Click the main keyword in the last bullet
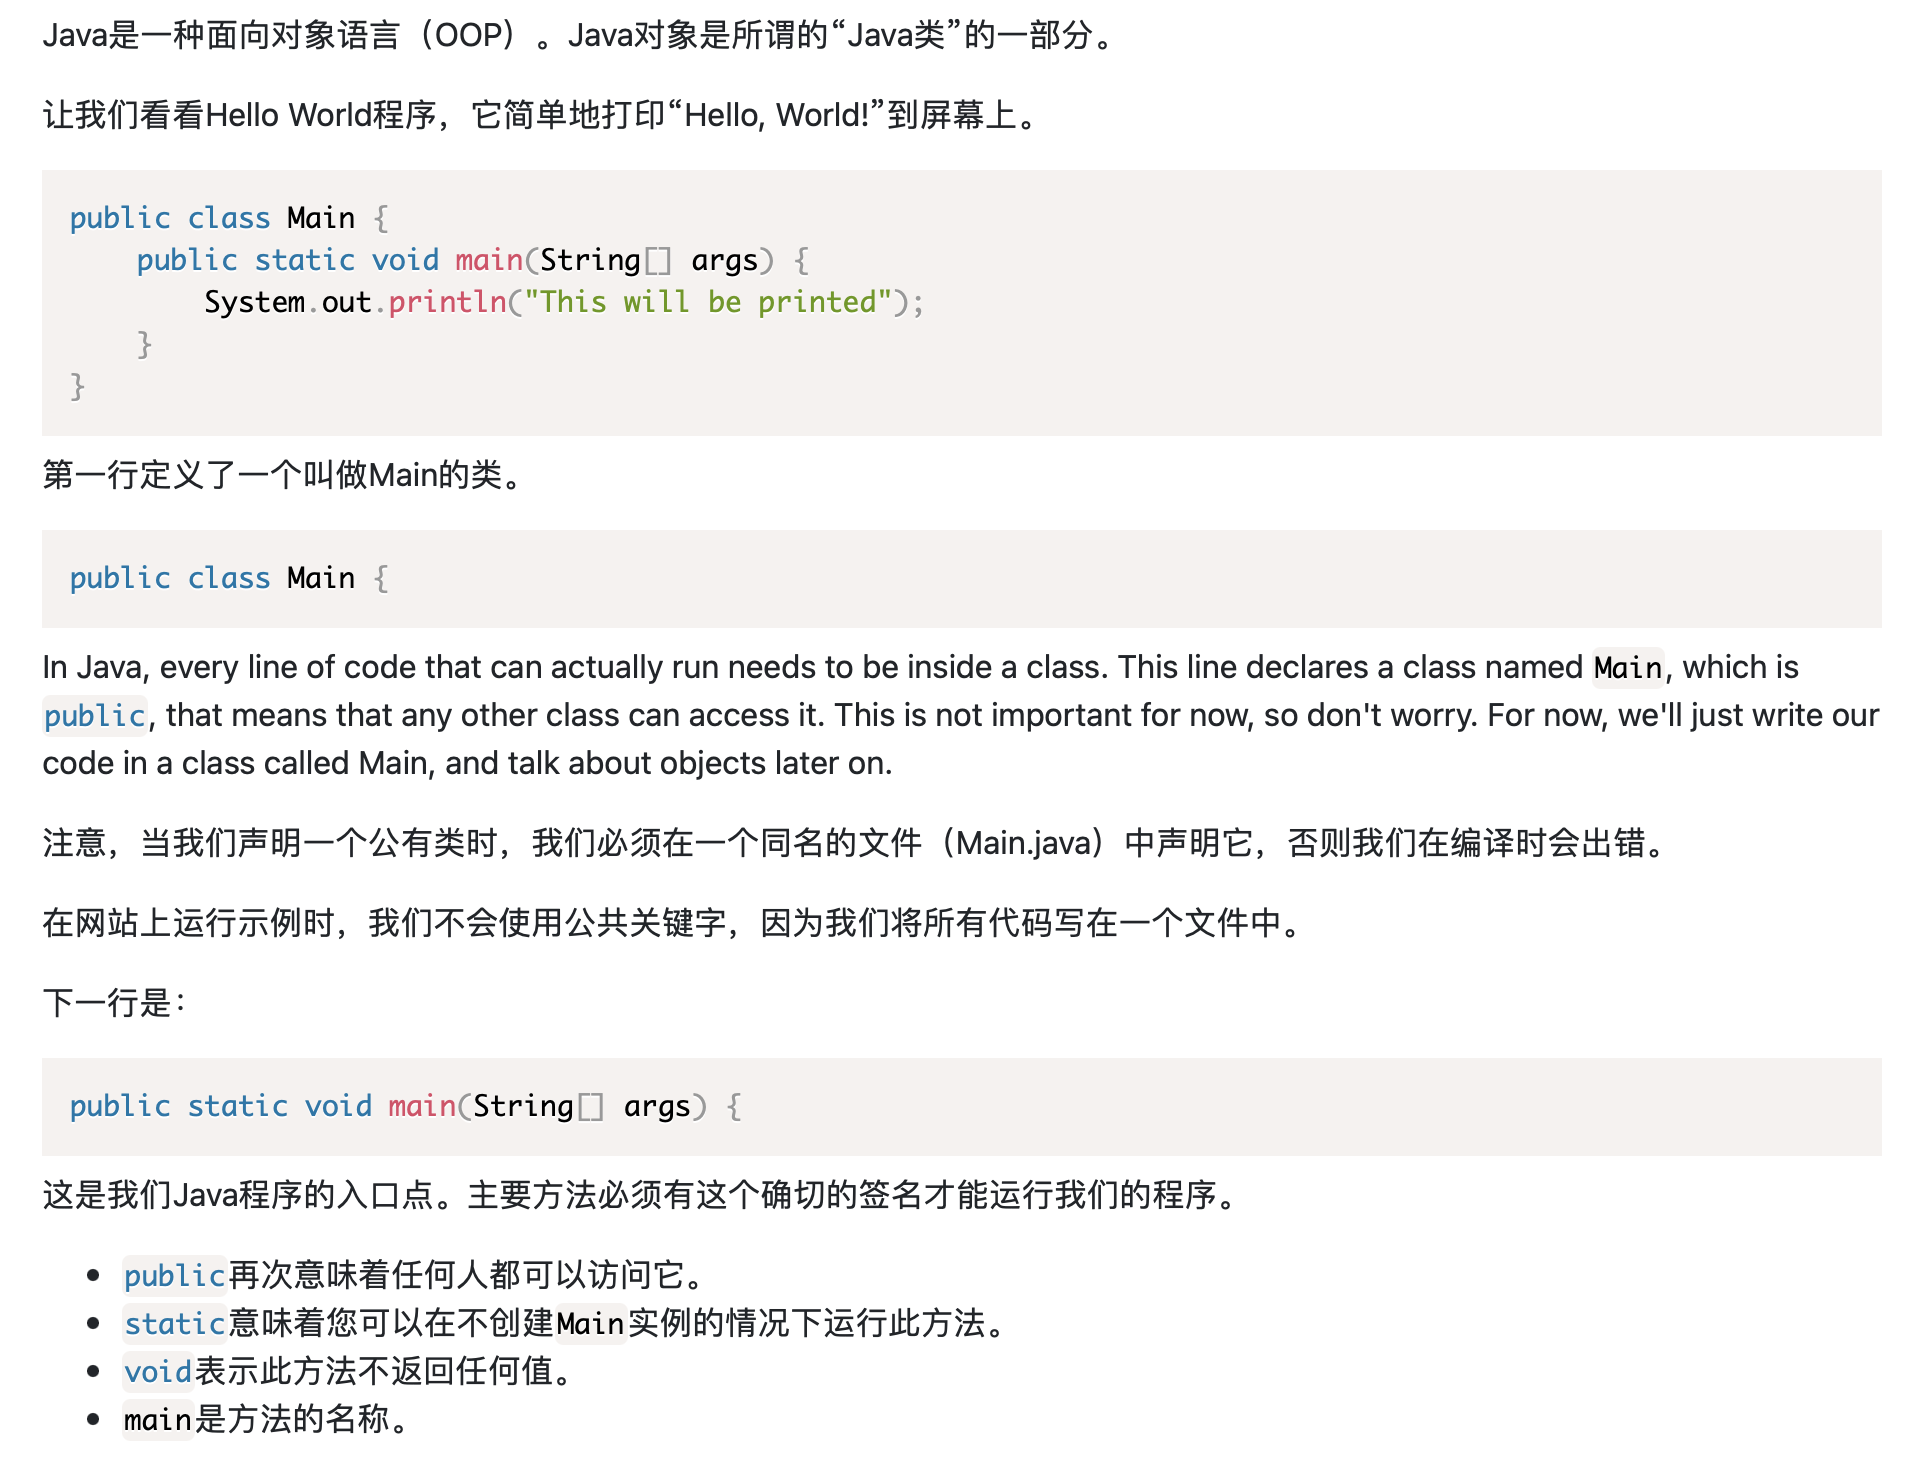 pos(157,1419)
